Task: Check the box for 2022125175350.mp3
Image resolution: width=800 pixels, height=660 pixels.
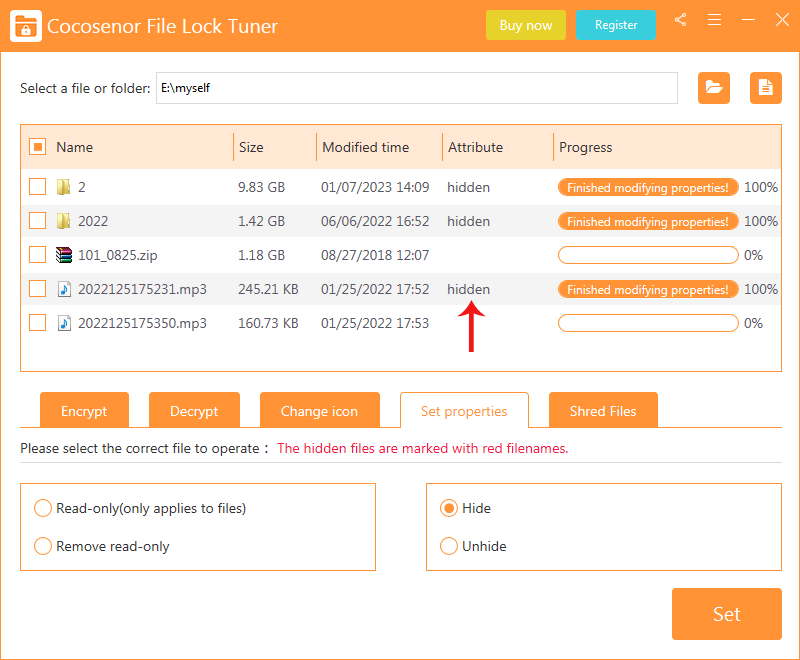Action: (38, 323)
